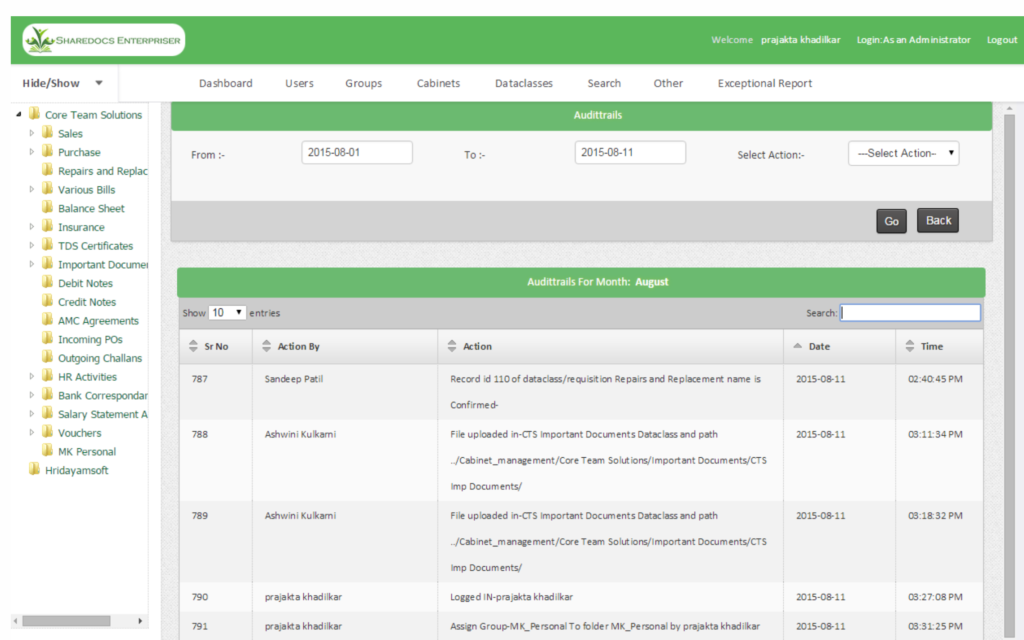Click the From date field
Viewport: 1024px width, 640px height.
pyautogui.click(x=357, y=152)
